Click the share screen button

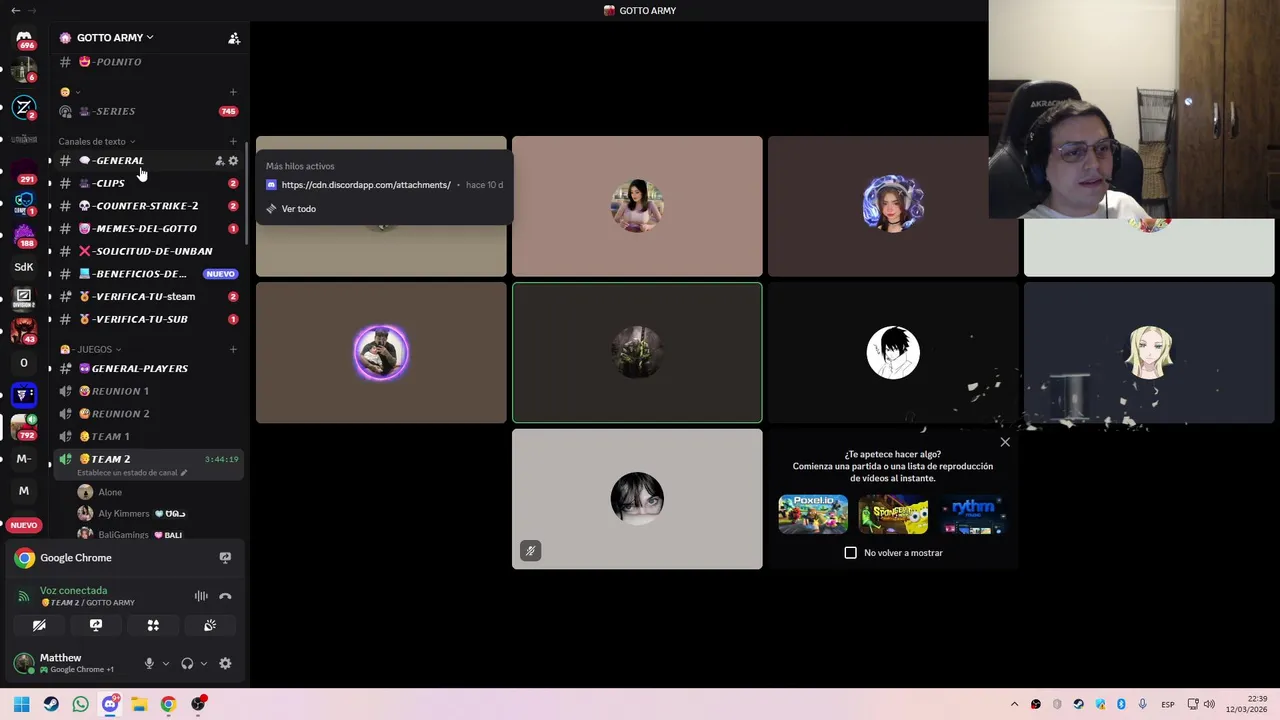click(x=96, y=625)
